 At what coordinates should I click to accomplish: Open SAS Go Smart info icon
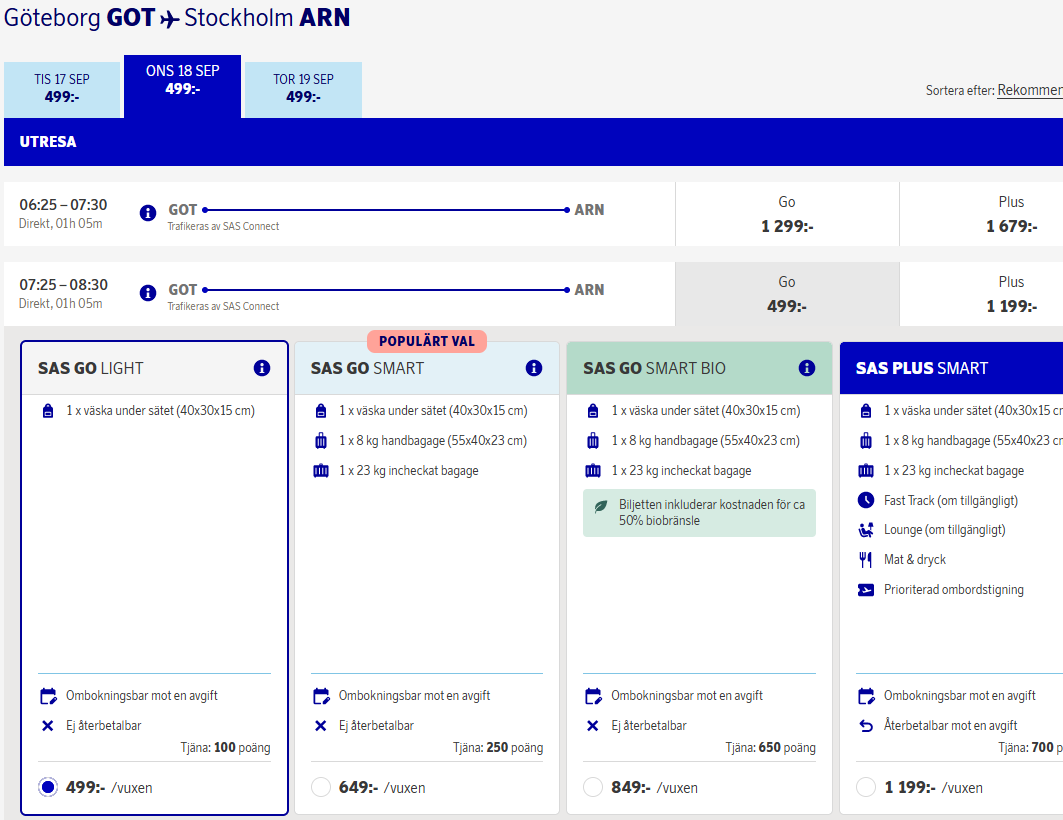tap(534, 368)
